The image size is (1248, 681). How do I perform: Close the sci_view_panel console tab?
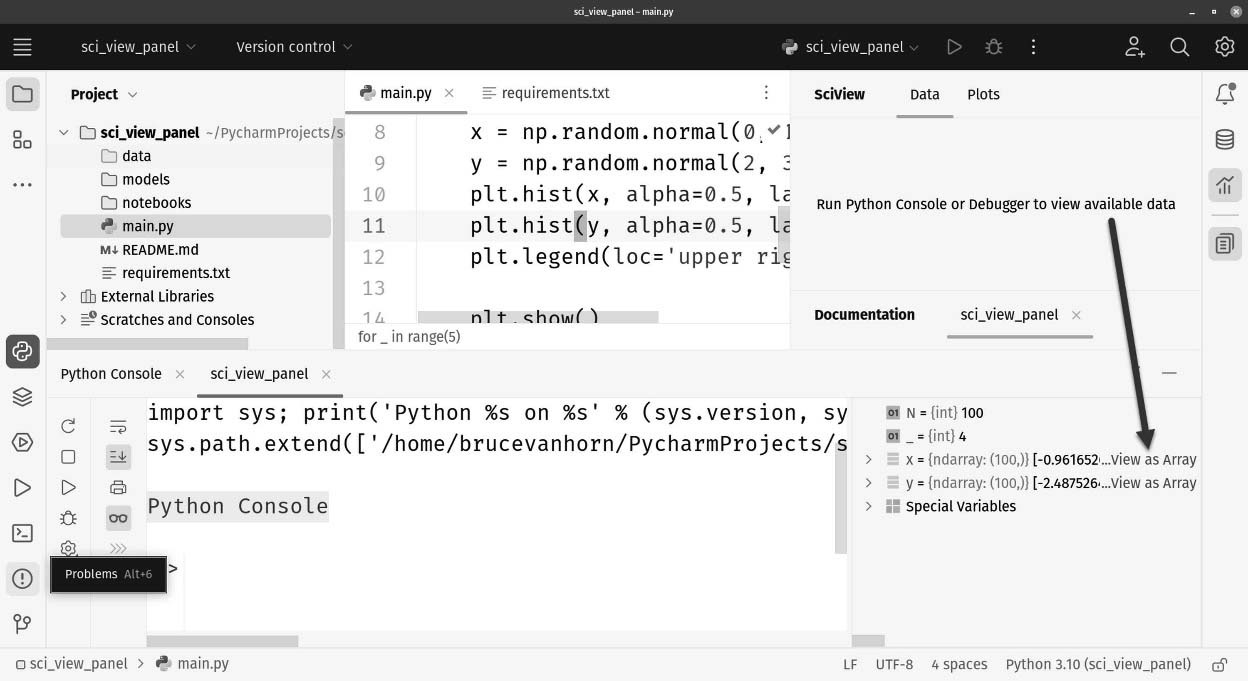coord(326,374)
